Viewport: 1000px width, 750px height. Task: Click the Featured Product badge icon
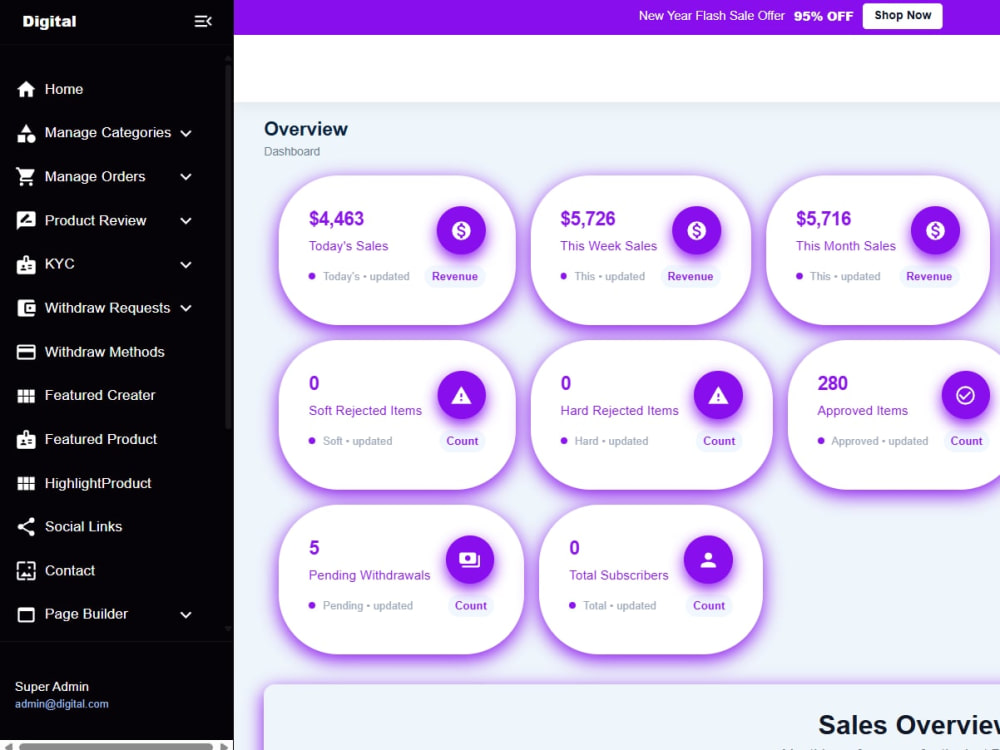coord(26,439)
